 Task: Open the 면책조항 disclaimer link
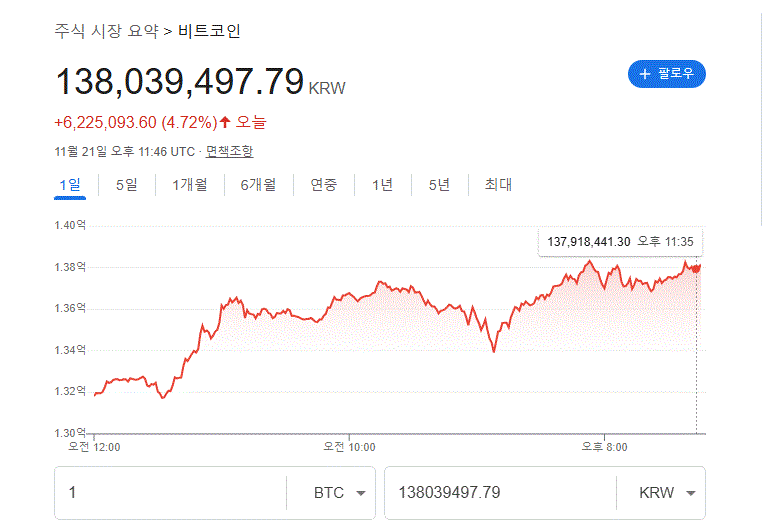point(229,152)
